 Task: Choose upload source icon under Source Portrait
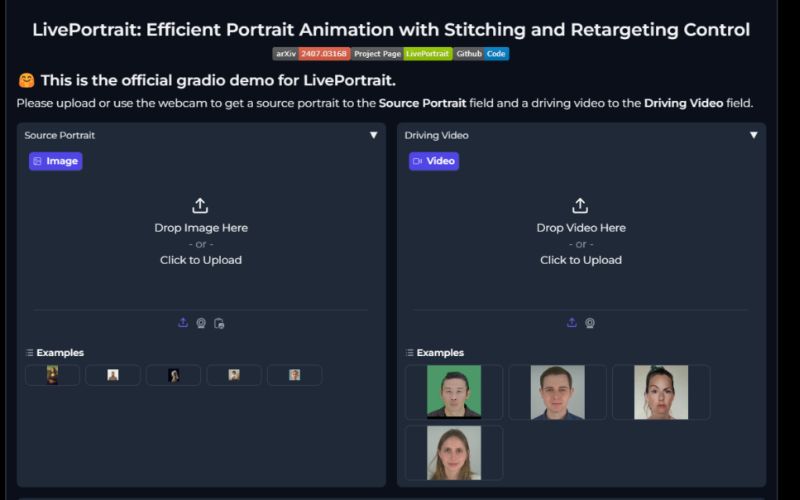pos(183,323)
